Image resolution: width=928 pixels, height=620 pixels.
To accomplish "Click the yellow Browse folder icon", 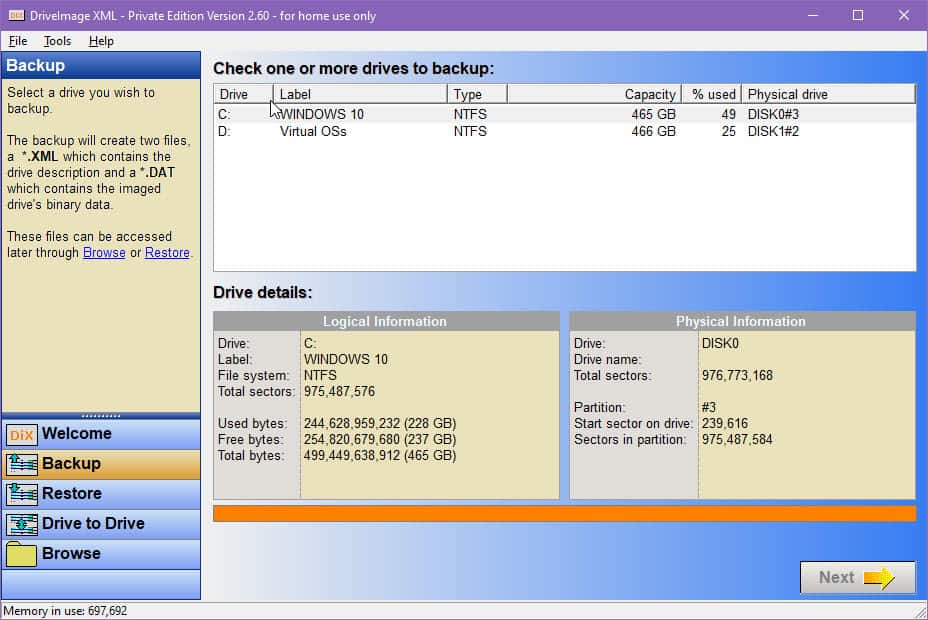I will click(22, 554).
